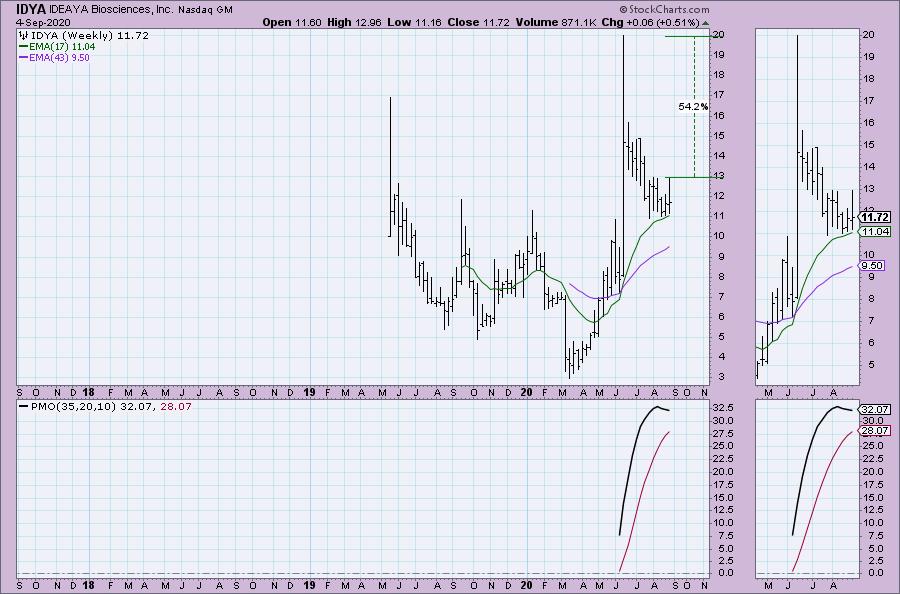Select the High 12.96 value
This screenshot has height=594, width=900.
(x=354, y=22)
